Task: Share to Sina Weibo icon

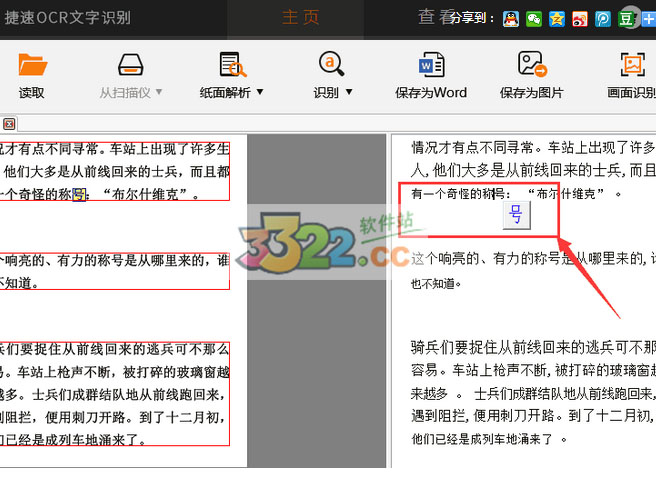Action: click(x=580, y=19)
